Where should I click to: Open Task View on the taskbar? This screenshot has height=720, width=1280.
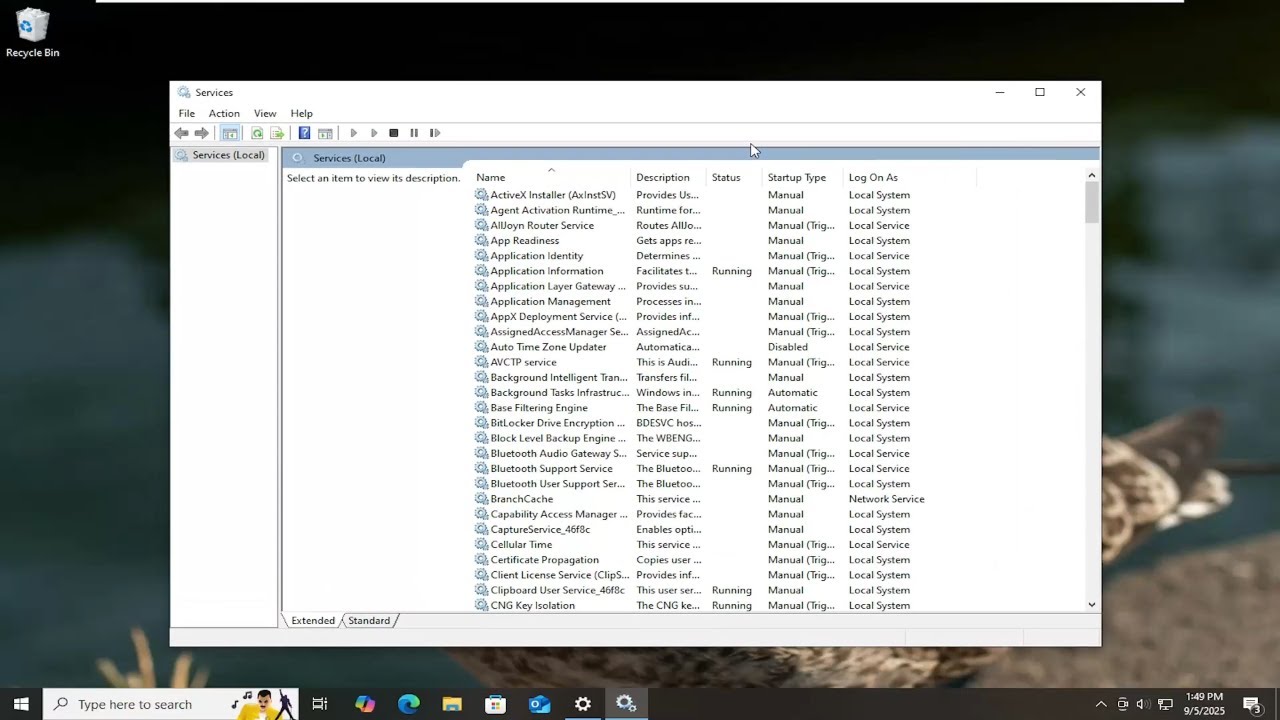320,704
